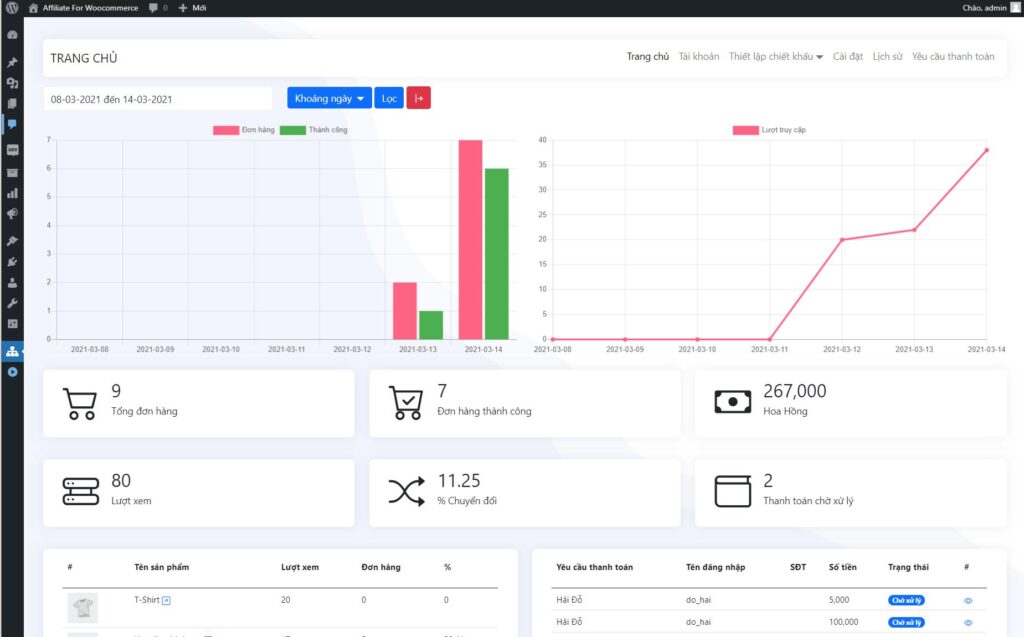Switch to the Lịch sử tab
The image size is (1024, 637).
pos(887,57)
